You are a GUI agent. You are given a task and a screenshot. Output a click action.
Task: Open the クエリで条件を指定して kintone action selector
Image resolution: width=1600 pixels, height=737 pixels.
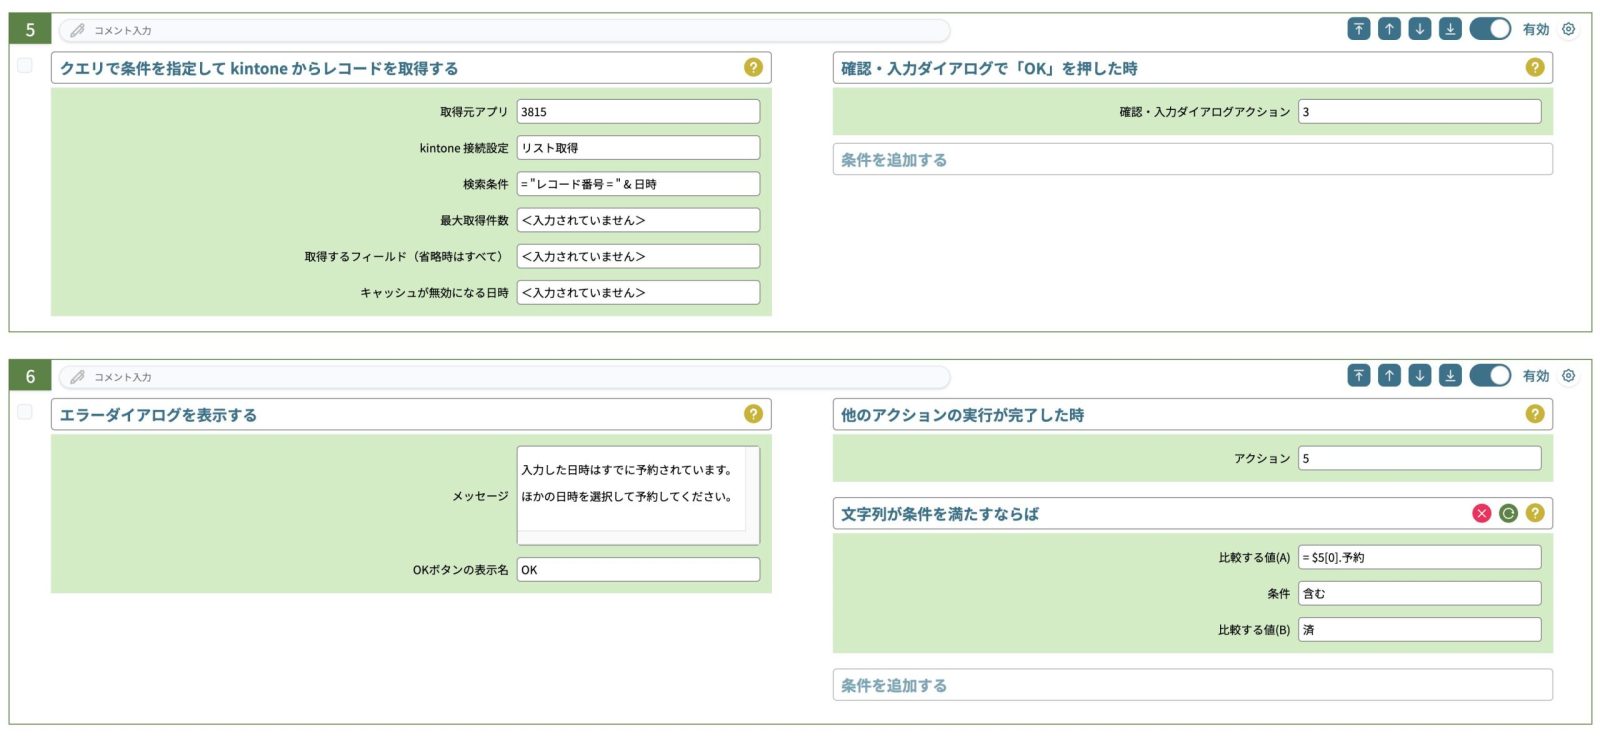click(x=400, y=68)
